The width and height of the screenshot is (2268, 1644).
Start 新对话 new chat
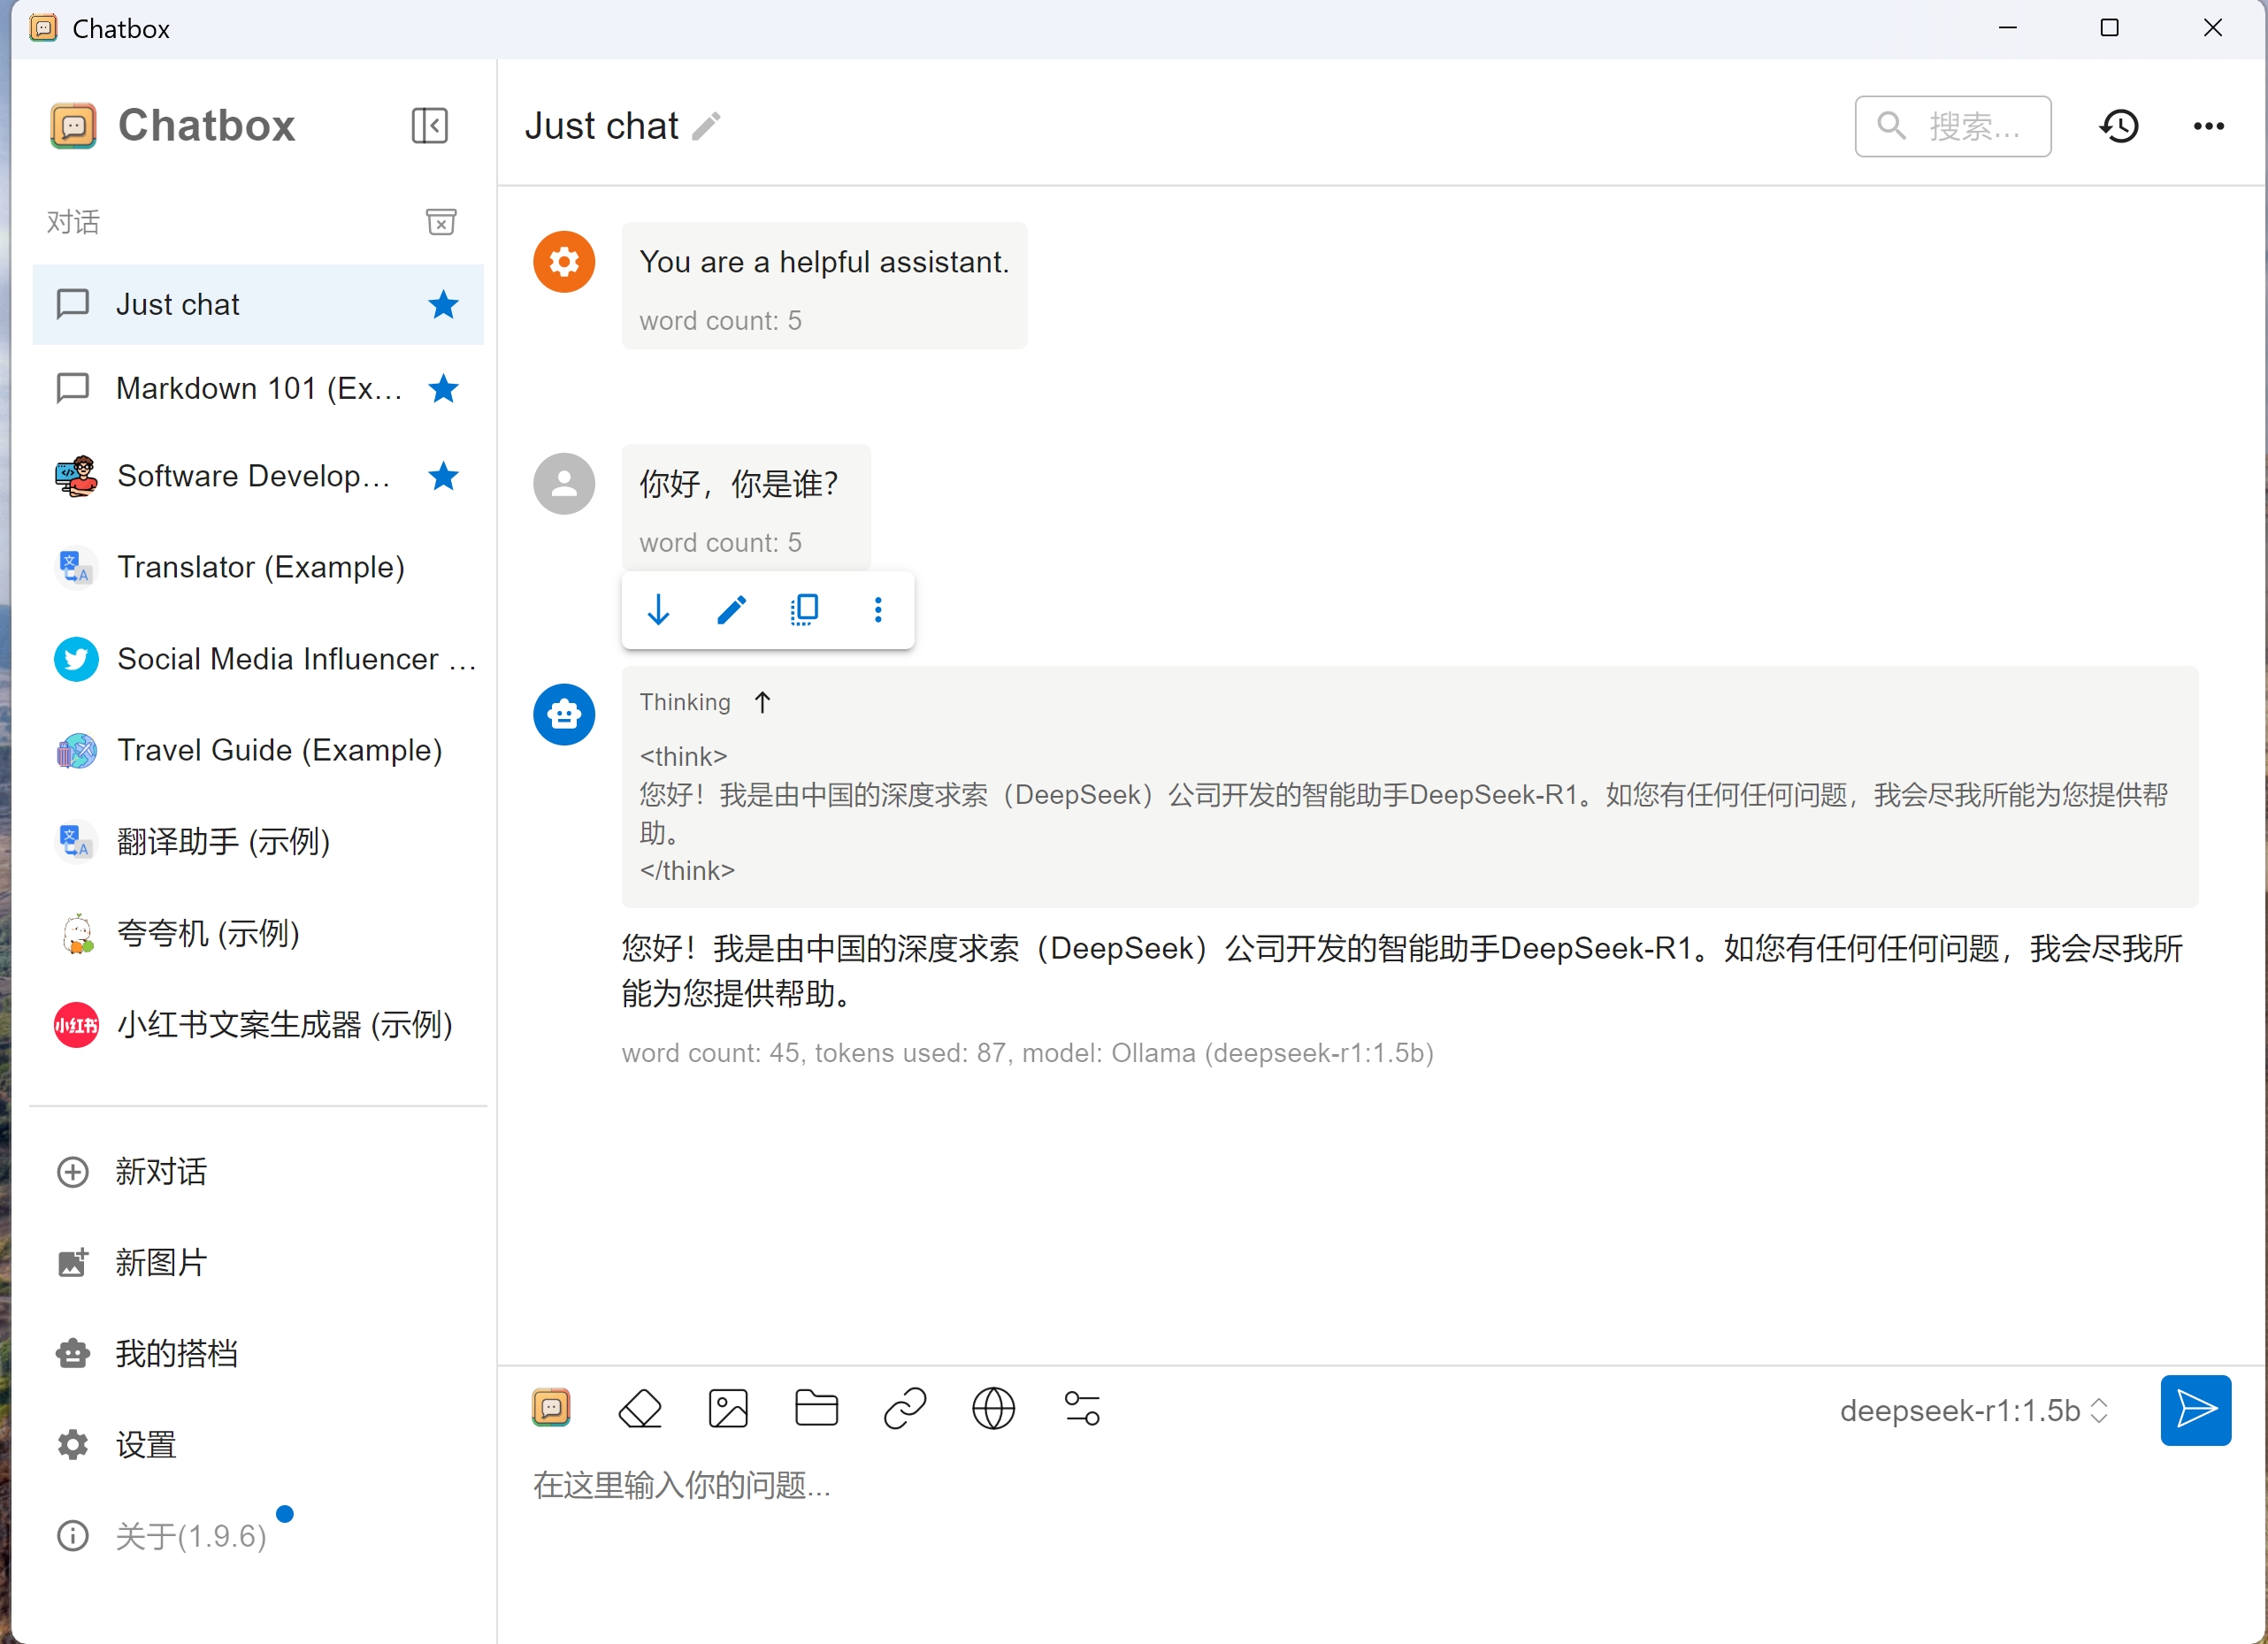pos(258,1171)
